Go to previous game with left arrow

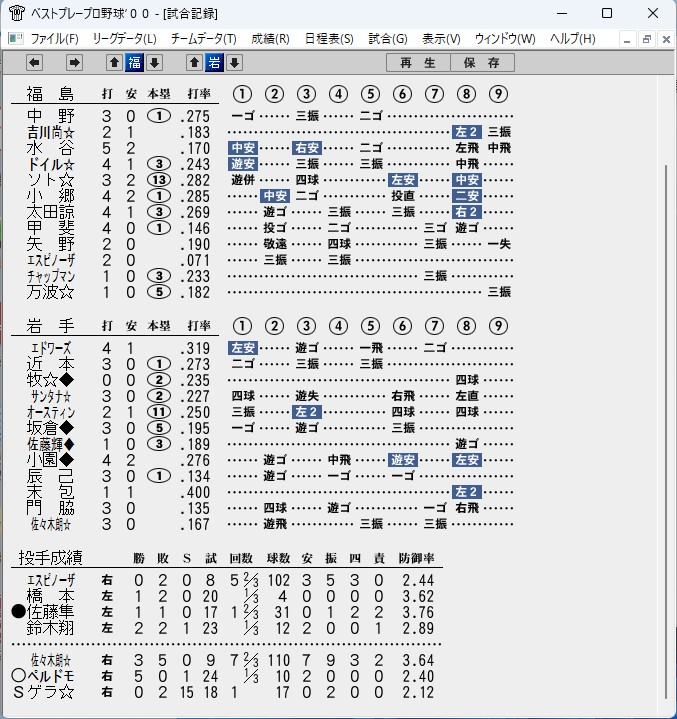coord(34,62)
